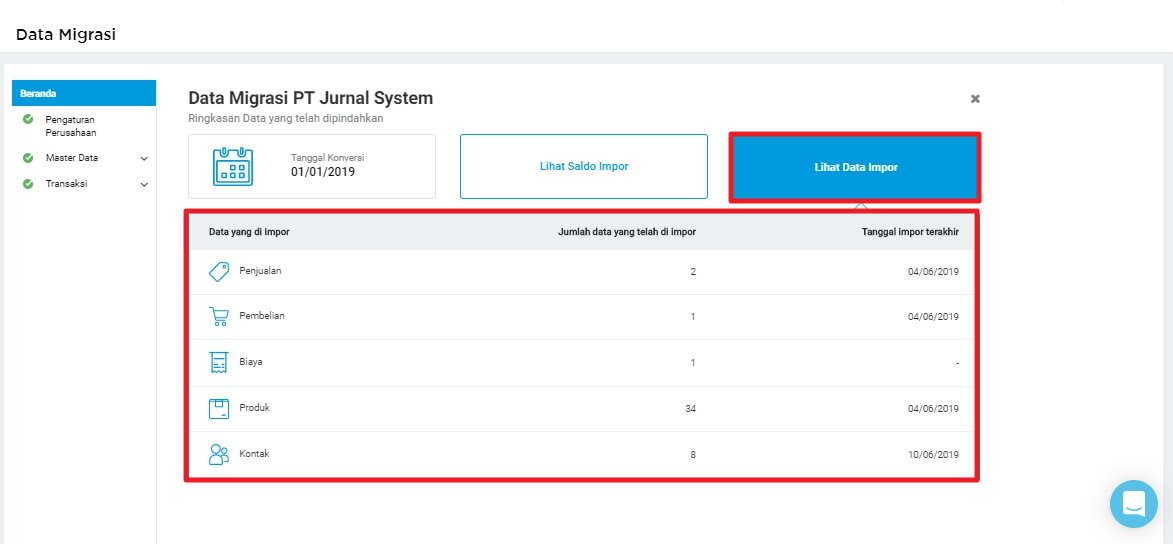
Task: Click the Kontak people icon
Action: click(218, 454)
